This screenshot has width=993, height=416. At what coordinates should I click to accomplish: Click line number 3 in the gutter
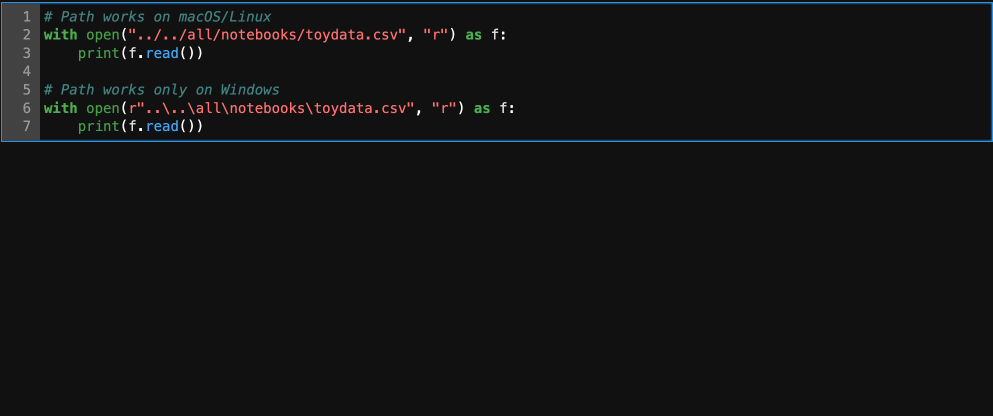pos(27,53)
